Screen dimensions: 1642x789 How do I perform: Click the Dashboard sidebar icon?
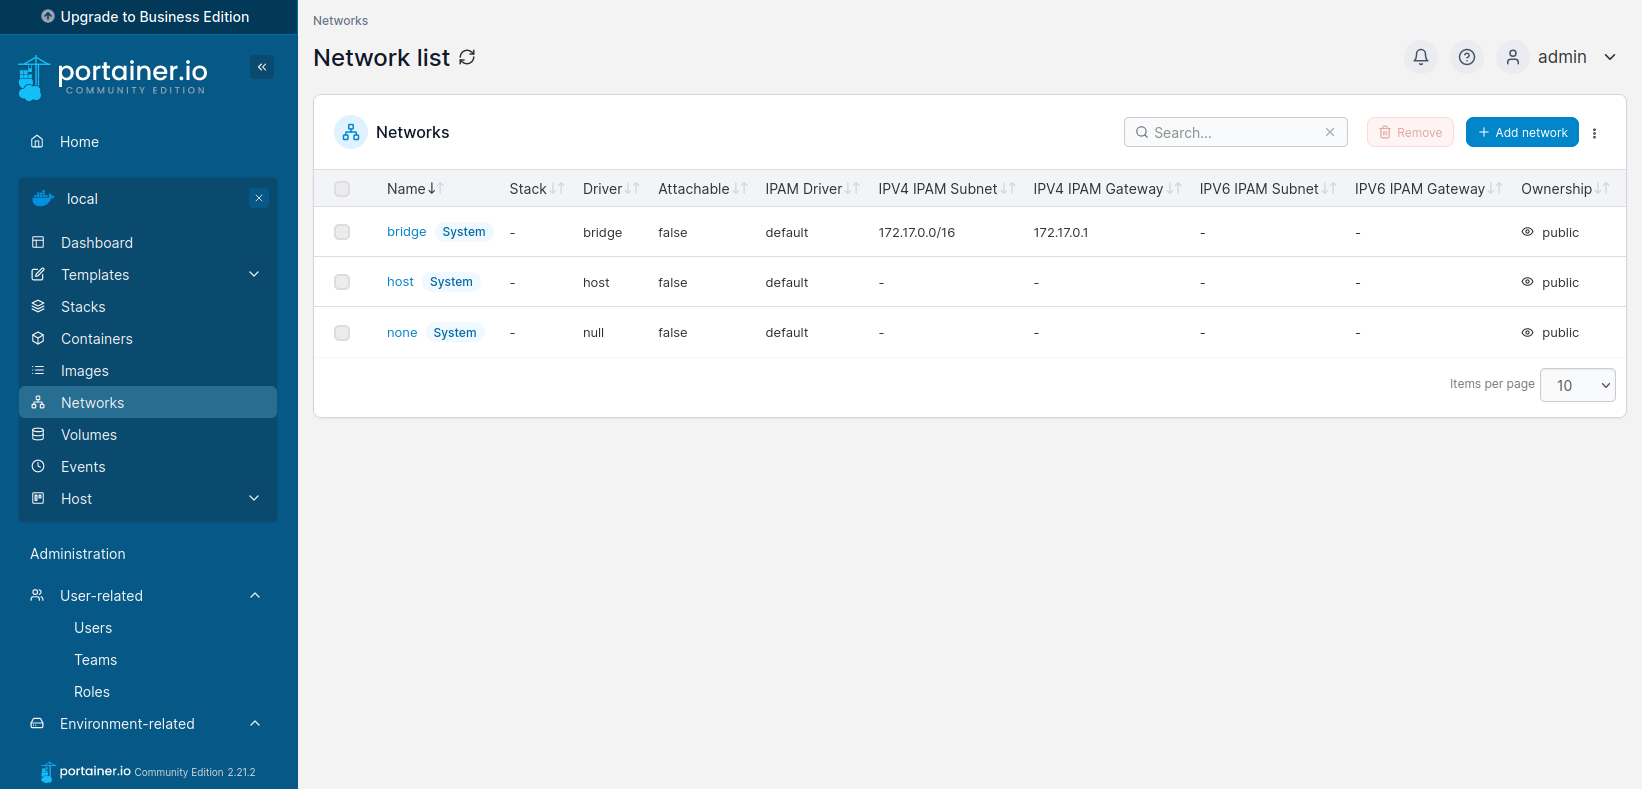pos(38,242)
